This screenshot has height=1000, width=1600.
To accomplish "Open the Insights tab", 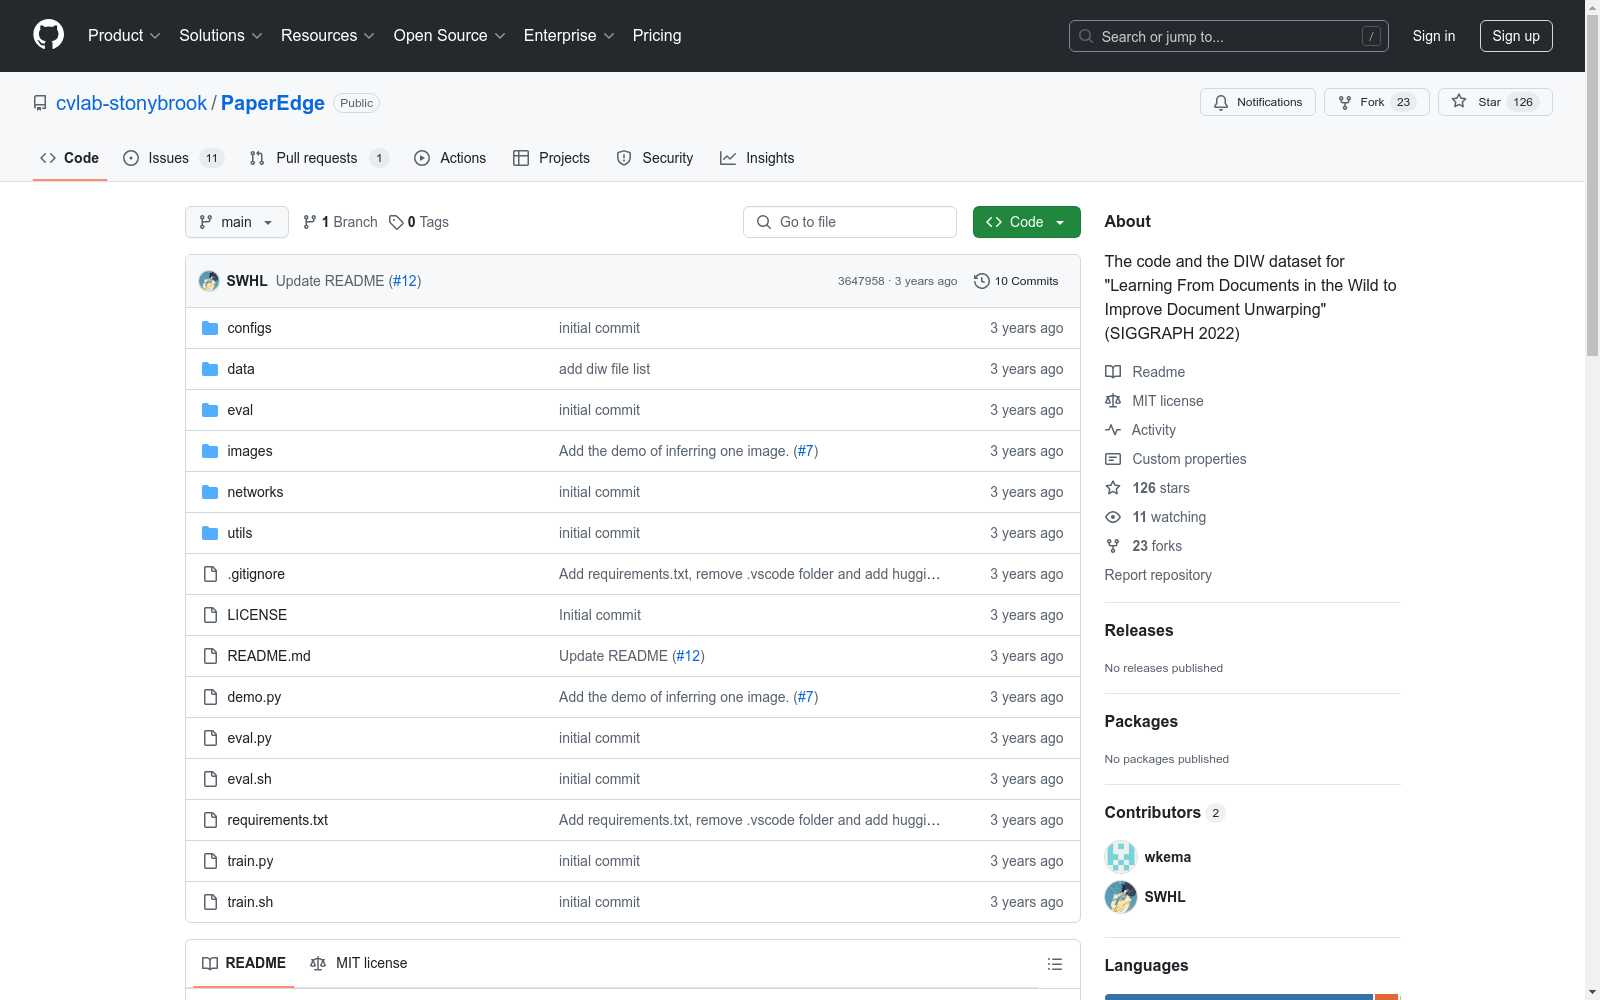I will pyautogui.click(x=757, y=158).
